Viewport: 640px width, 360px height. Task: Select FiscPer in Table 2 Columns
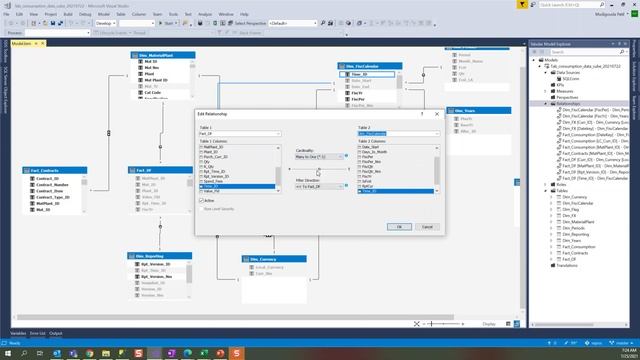pyautogui.click(x=367, y=157)
